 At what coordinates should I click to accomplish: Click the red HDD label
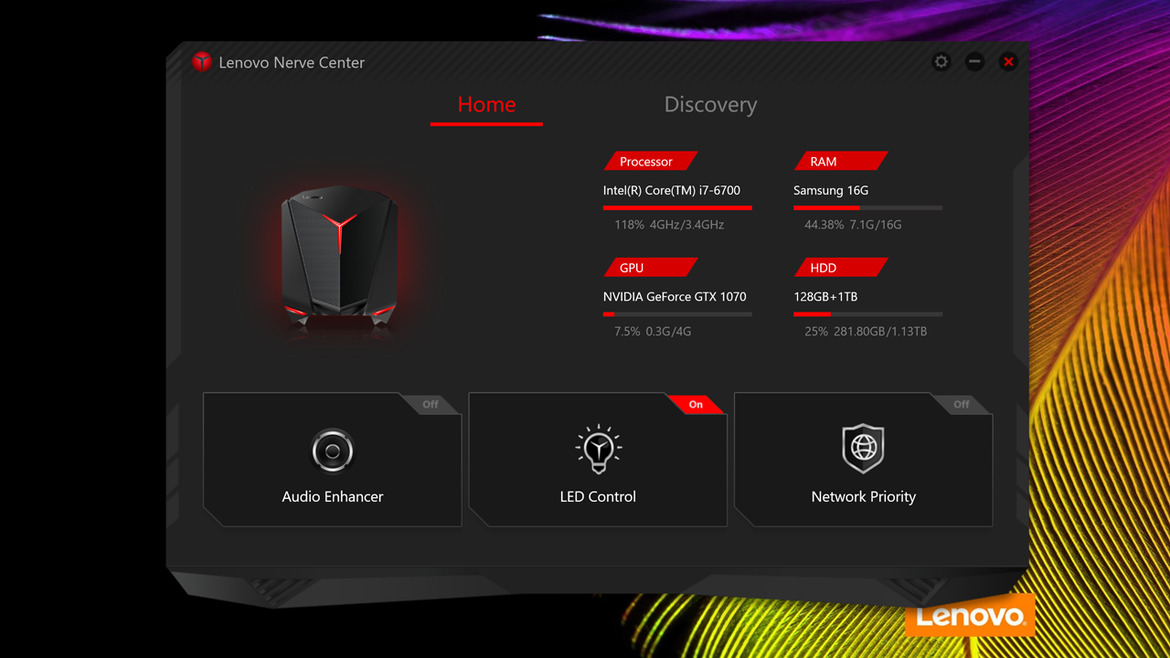841,268
